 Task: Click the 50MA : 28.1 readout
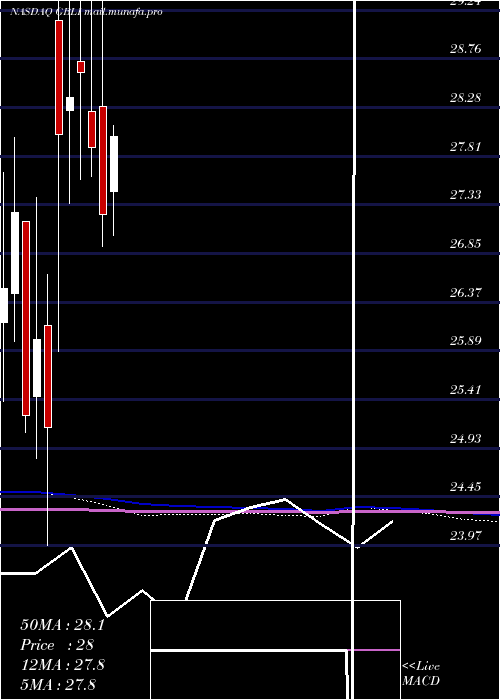[x=62, y=625]
